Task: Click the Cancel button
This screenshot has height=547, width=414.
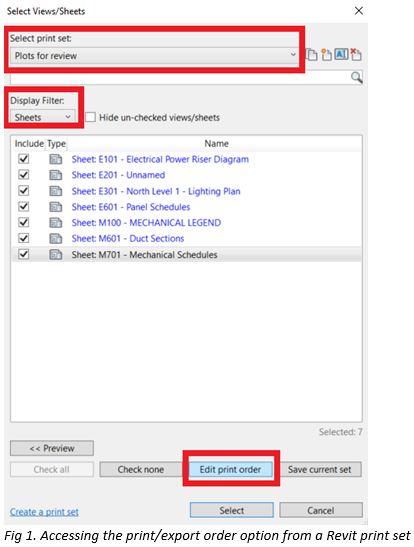Action: click(x=321, y=510)
